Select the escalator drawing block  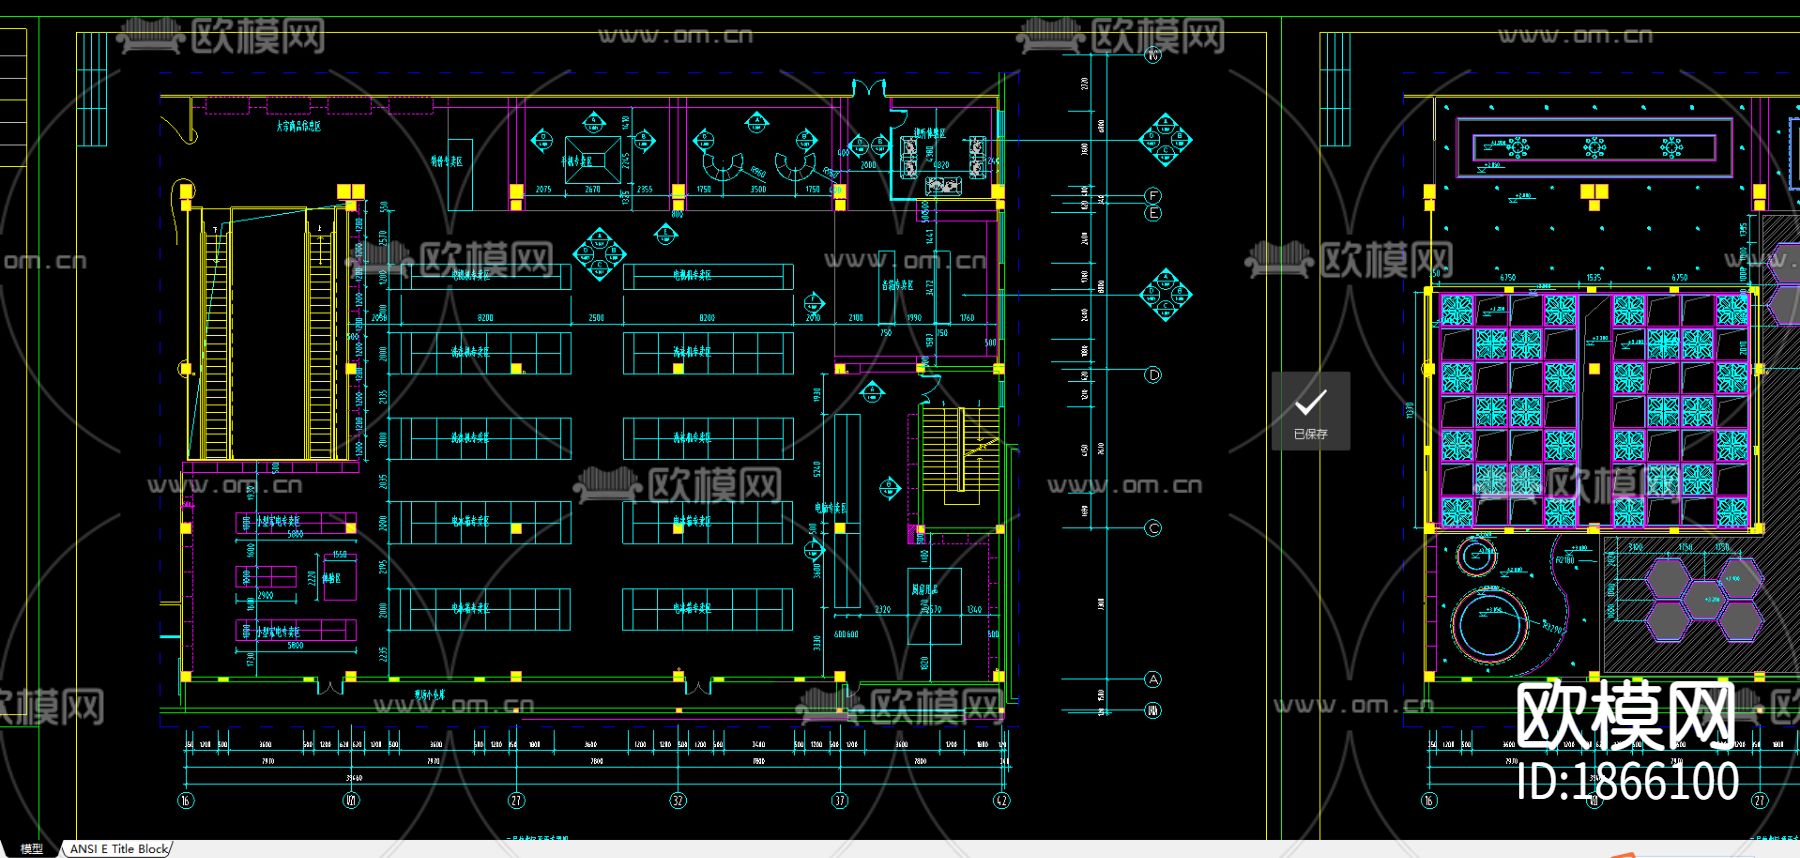[x=270, y=332]
